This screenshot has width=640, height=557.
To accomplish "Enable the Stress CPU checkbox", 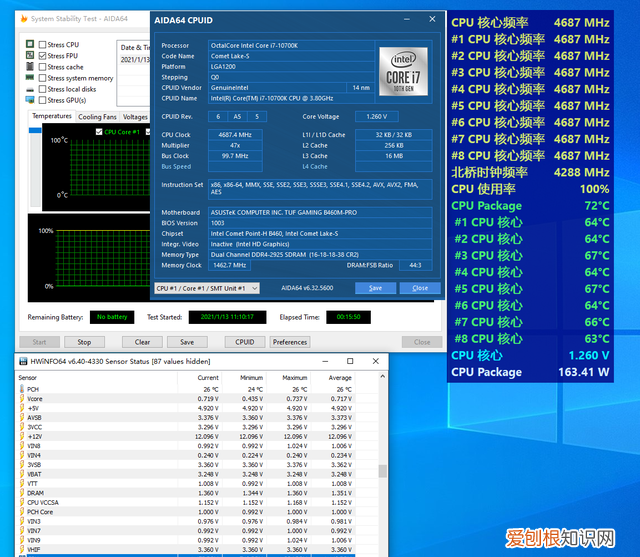I will [x=42, y=44].
